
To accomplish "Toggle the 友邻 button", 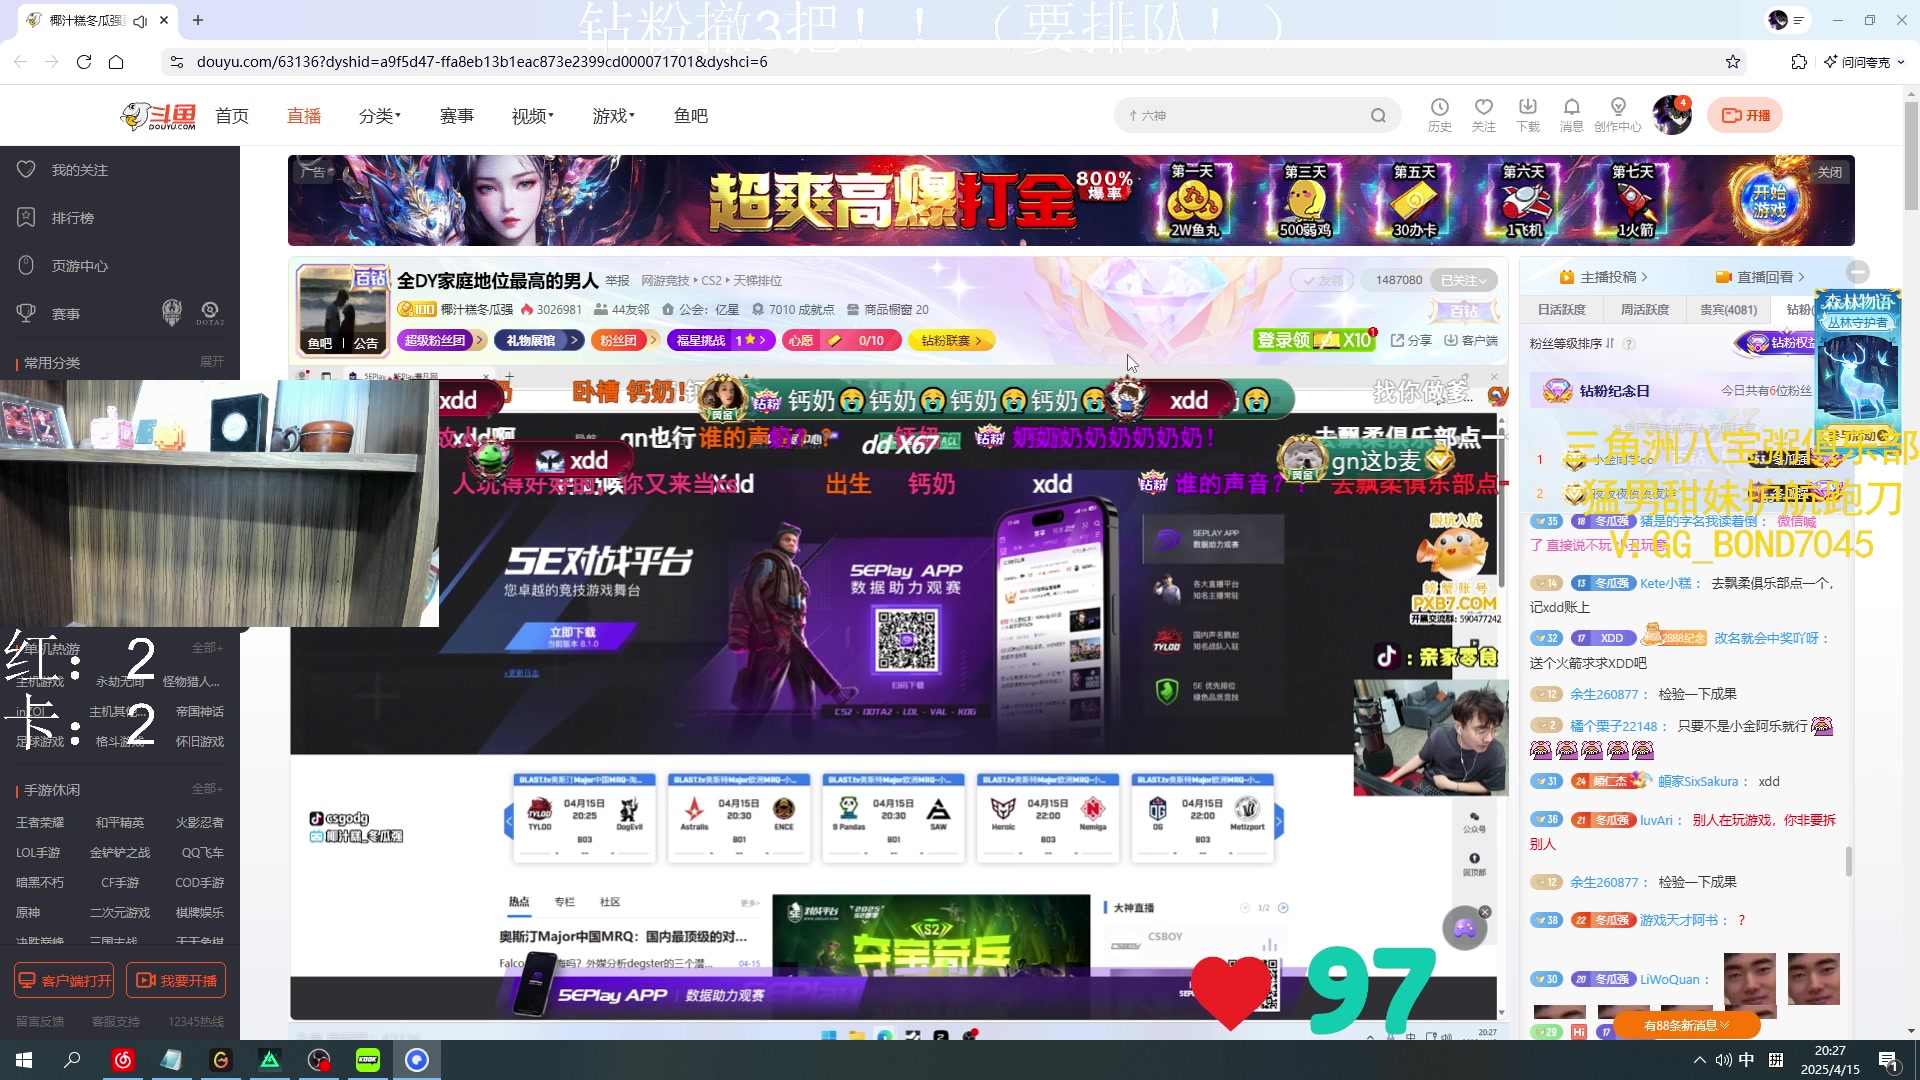I will tap(1322, 280).
